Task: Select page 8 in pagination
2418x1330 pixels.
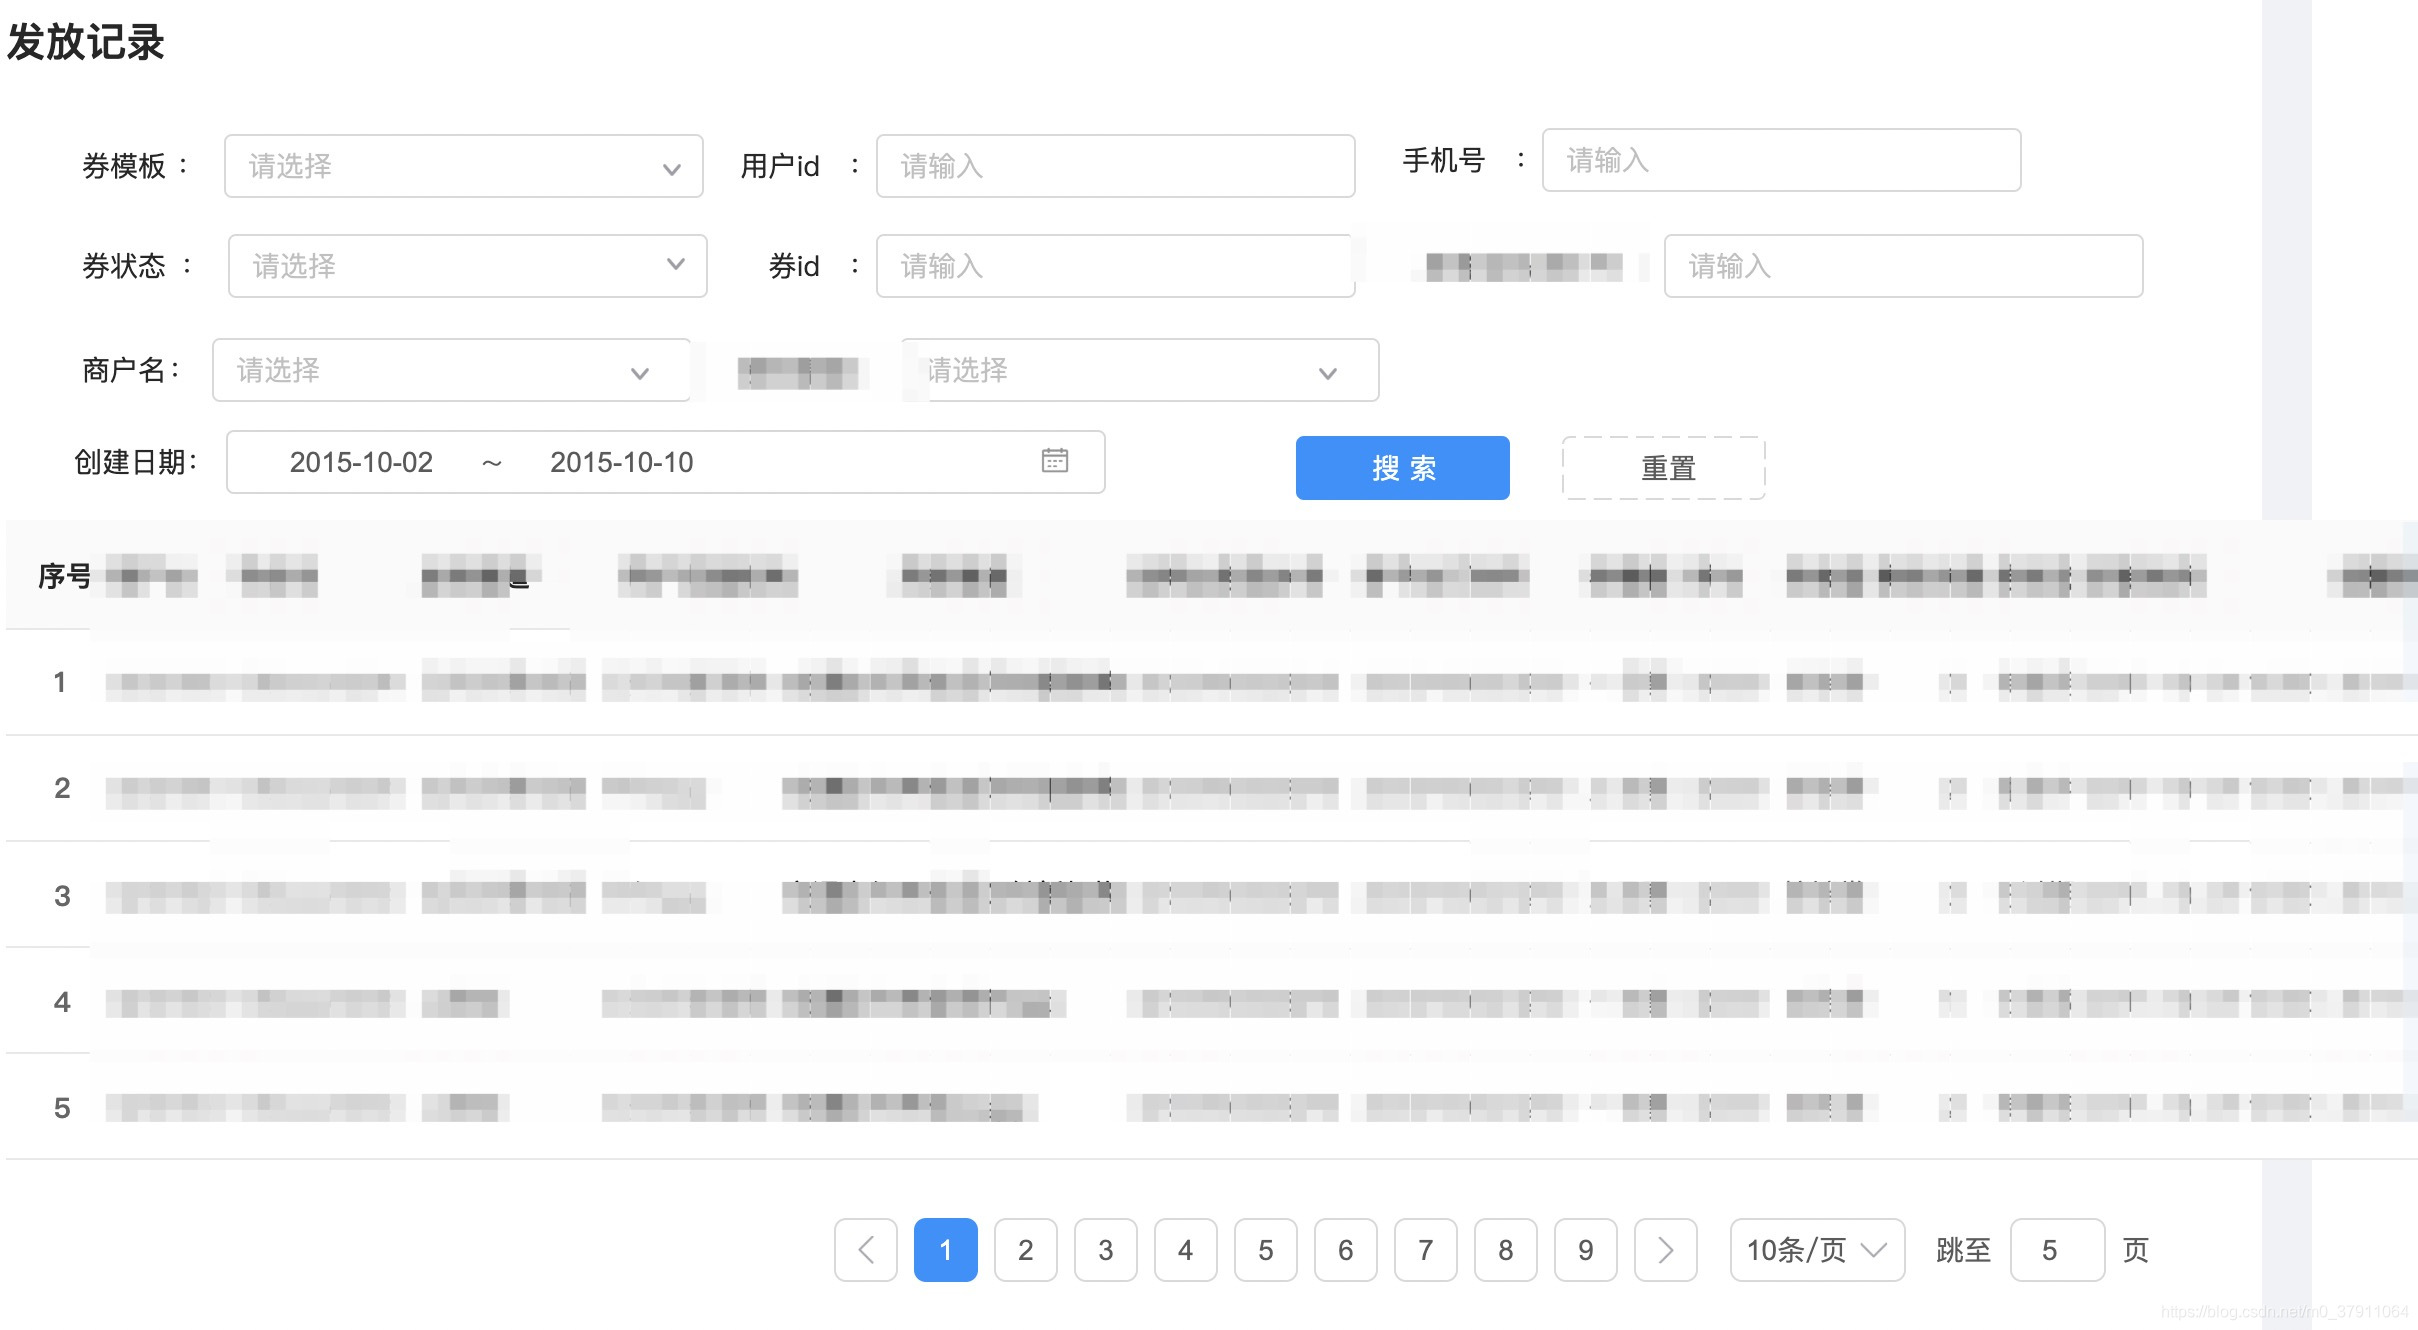Action: pos(1506,1250)
